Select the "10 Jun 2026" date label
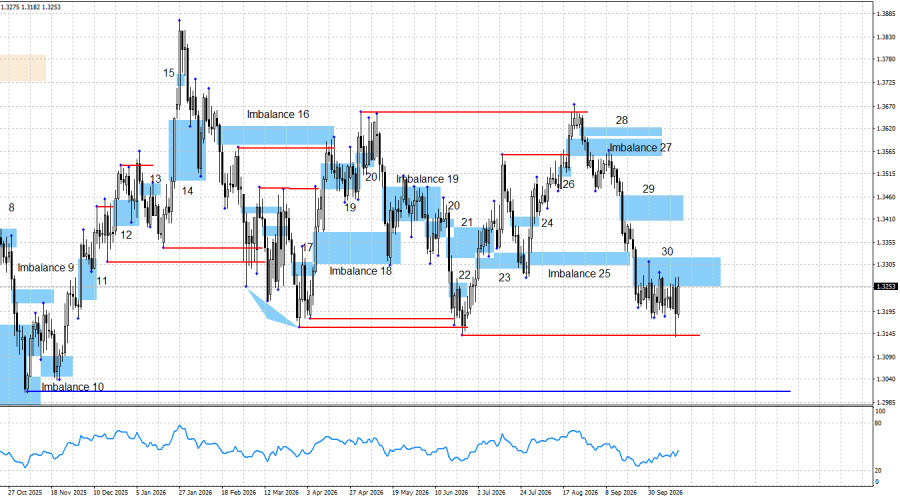 (x=452, y=493)
